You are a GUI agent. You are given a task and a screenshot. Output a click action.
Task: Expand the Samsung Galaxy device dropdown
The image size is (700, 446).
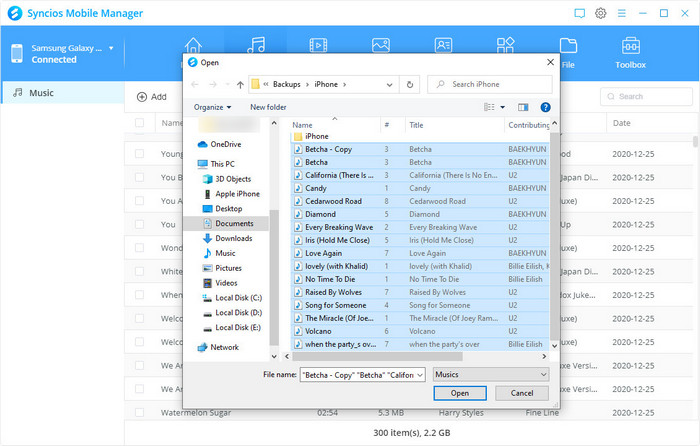click(x=111, y=48)
